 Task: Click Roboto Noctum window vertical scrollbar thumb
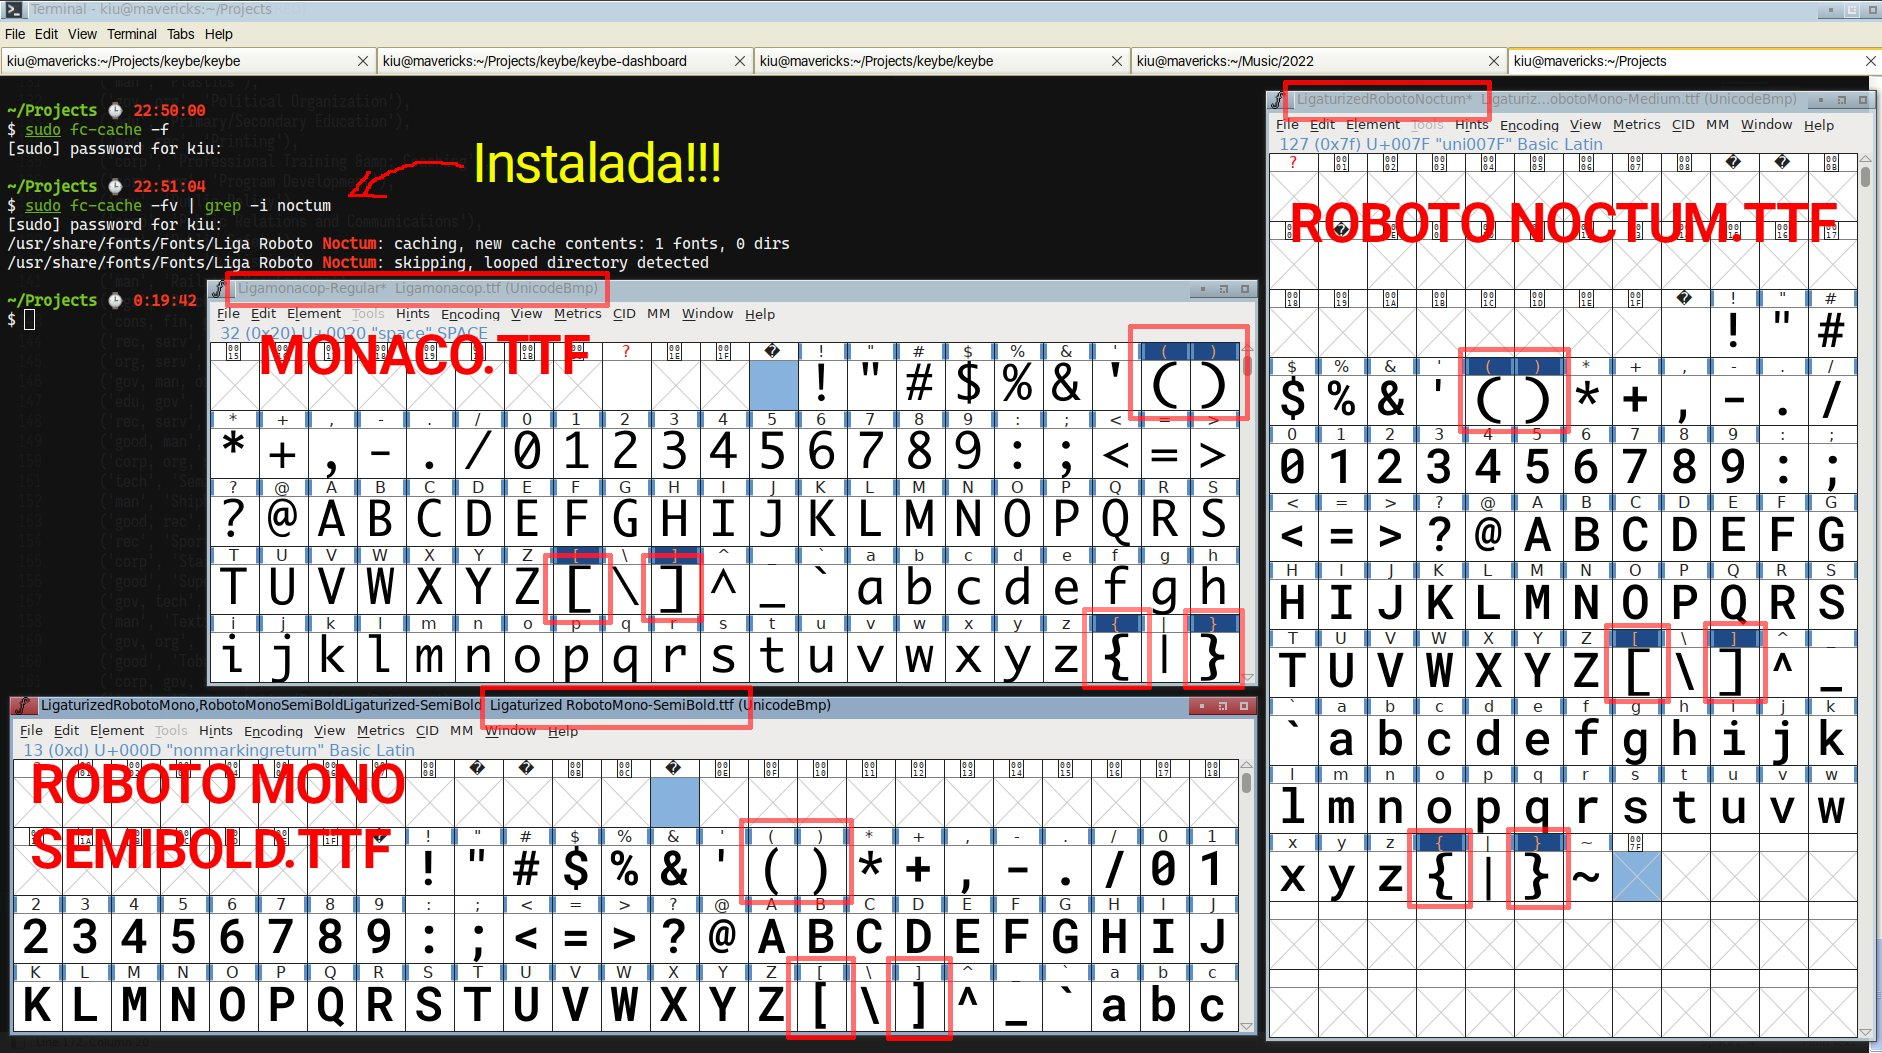coord(1865,177)
